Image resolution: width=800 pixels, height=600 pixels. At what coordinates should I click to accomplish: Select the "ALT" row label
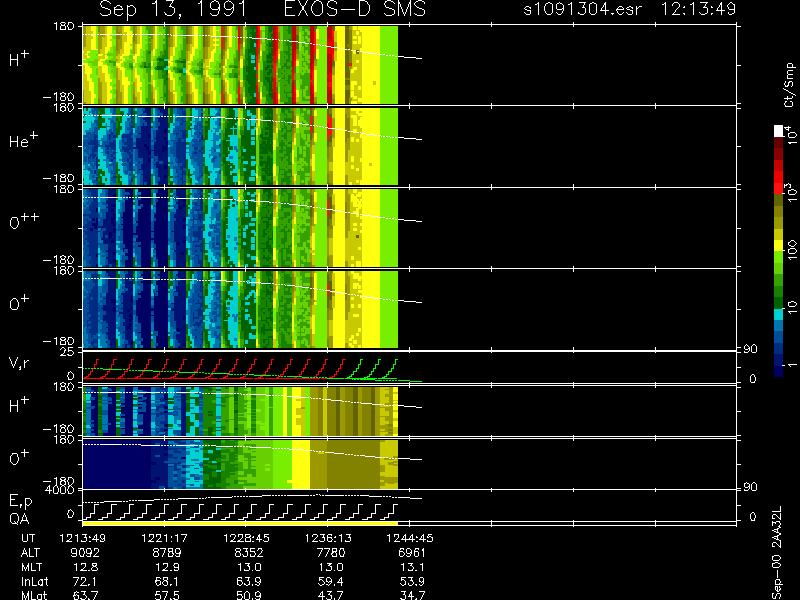30,553
